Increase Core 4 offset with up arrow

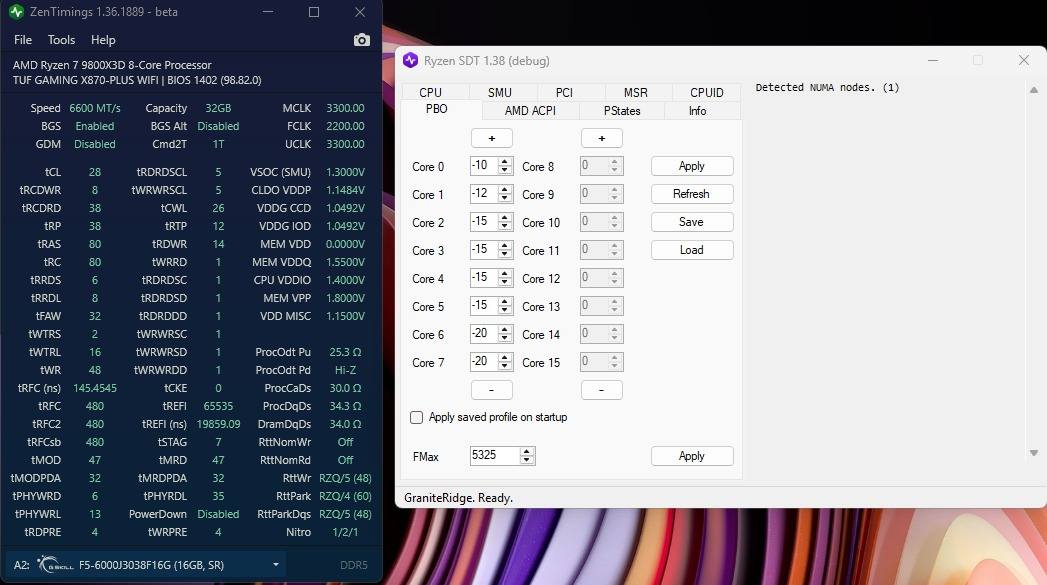(x=505, y=274)
